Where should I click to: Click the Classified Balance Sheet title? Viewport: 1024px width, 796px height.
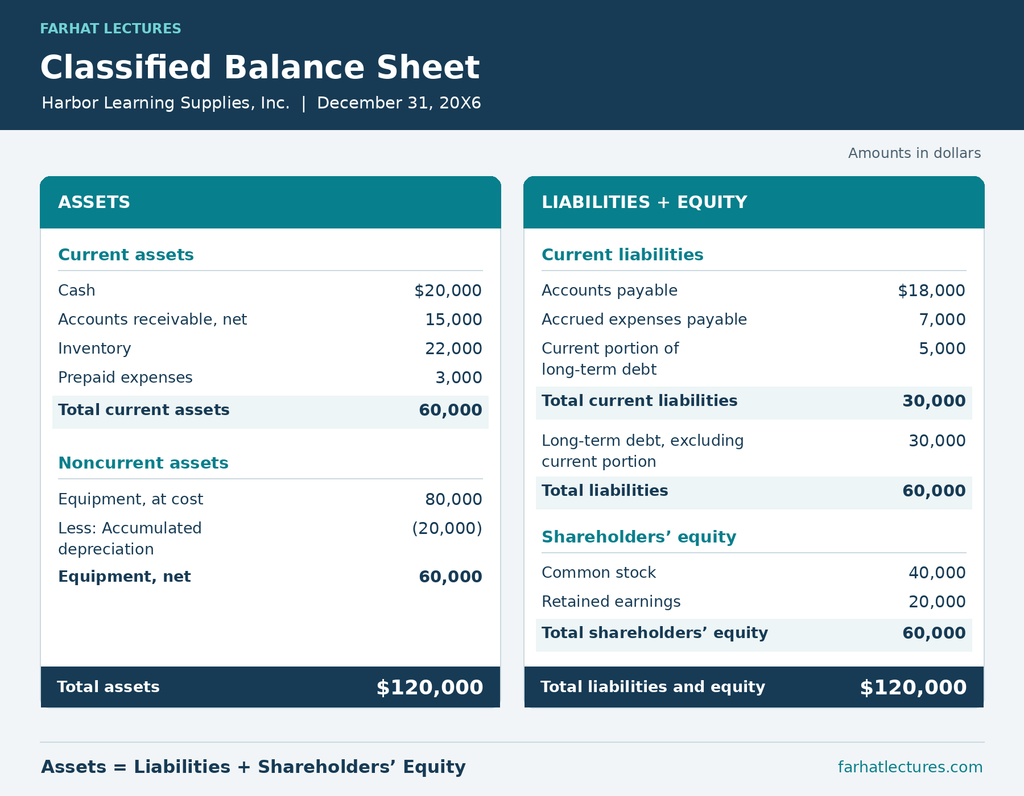point(260,67)
